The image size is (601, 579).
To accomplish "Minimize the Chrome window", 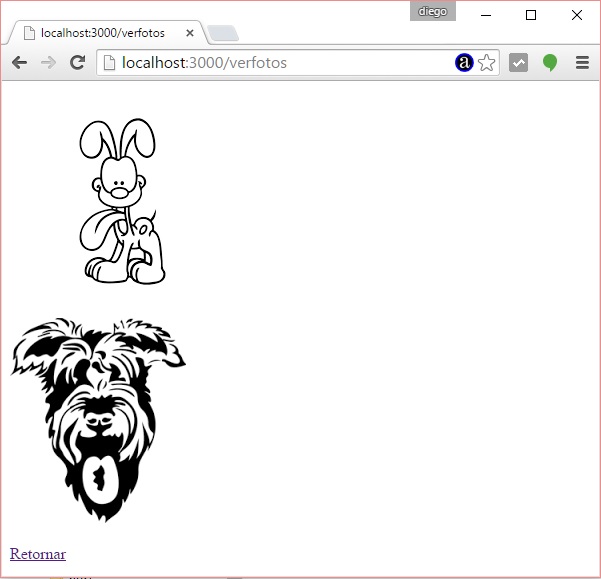I will click(486, 15).
